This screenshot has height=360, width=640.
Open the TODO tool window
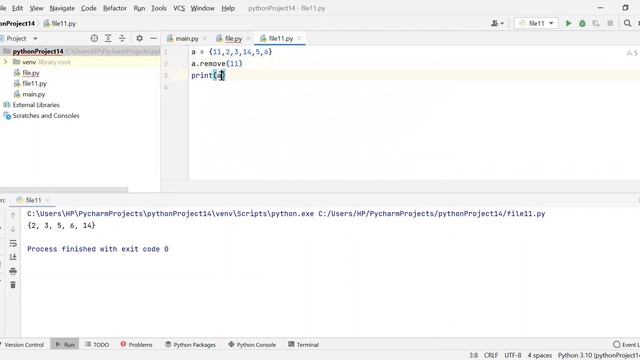[x=97, y=344]
